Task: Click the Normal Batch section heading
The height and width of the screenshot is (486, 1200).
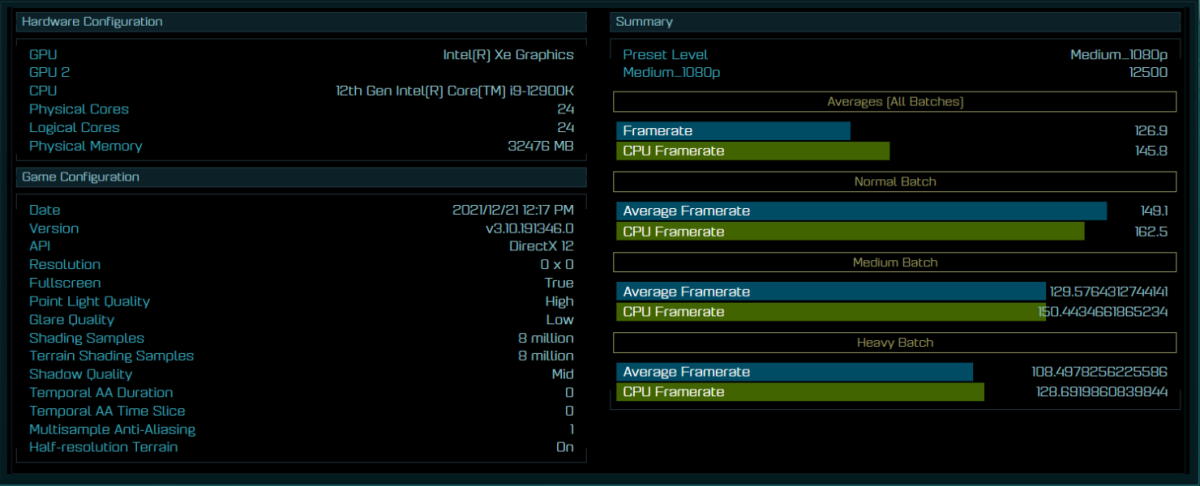Action: tap(894, 182)
